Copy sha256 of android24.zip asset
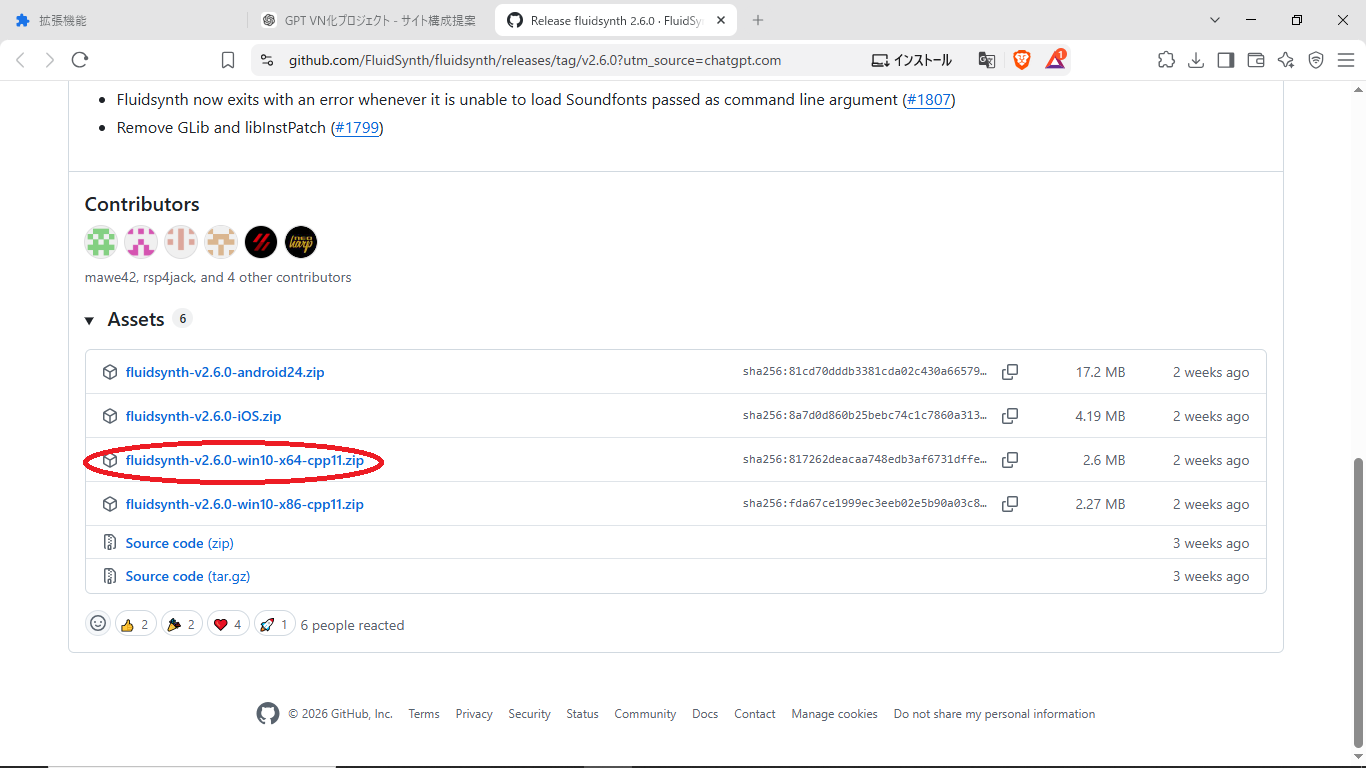Viewport: 1366px width, 768px height. tap(1010, 372)
